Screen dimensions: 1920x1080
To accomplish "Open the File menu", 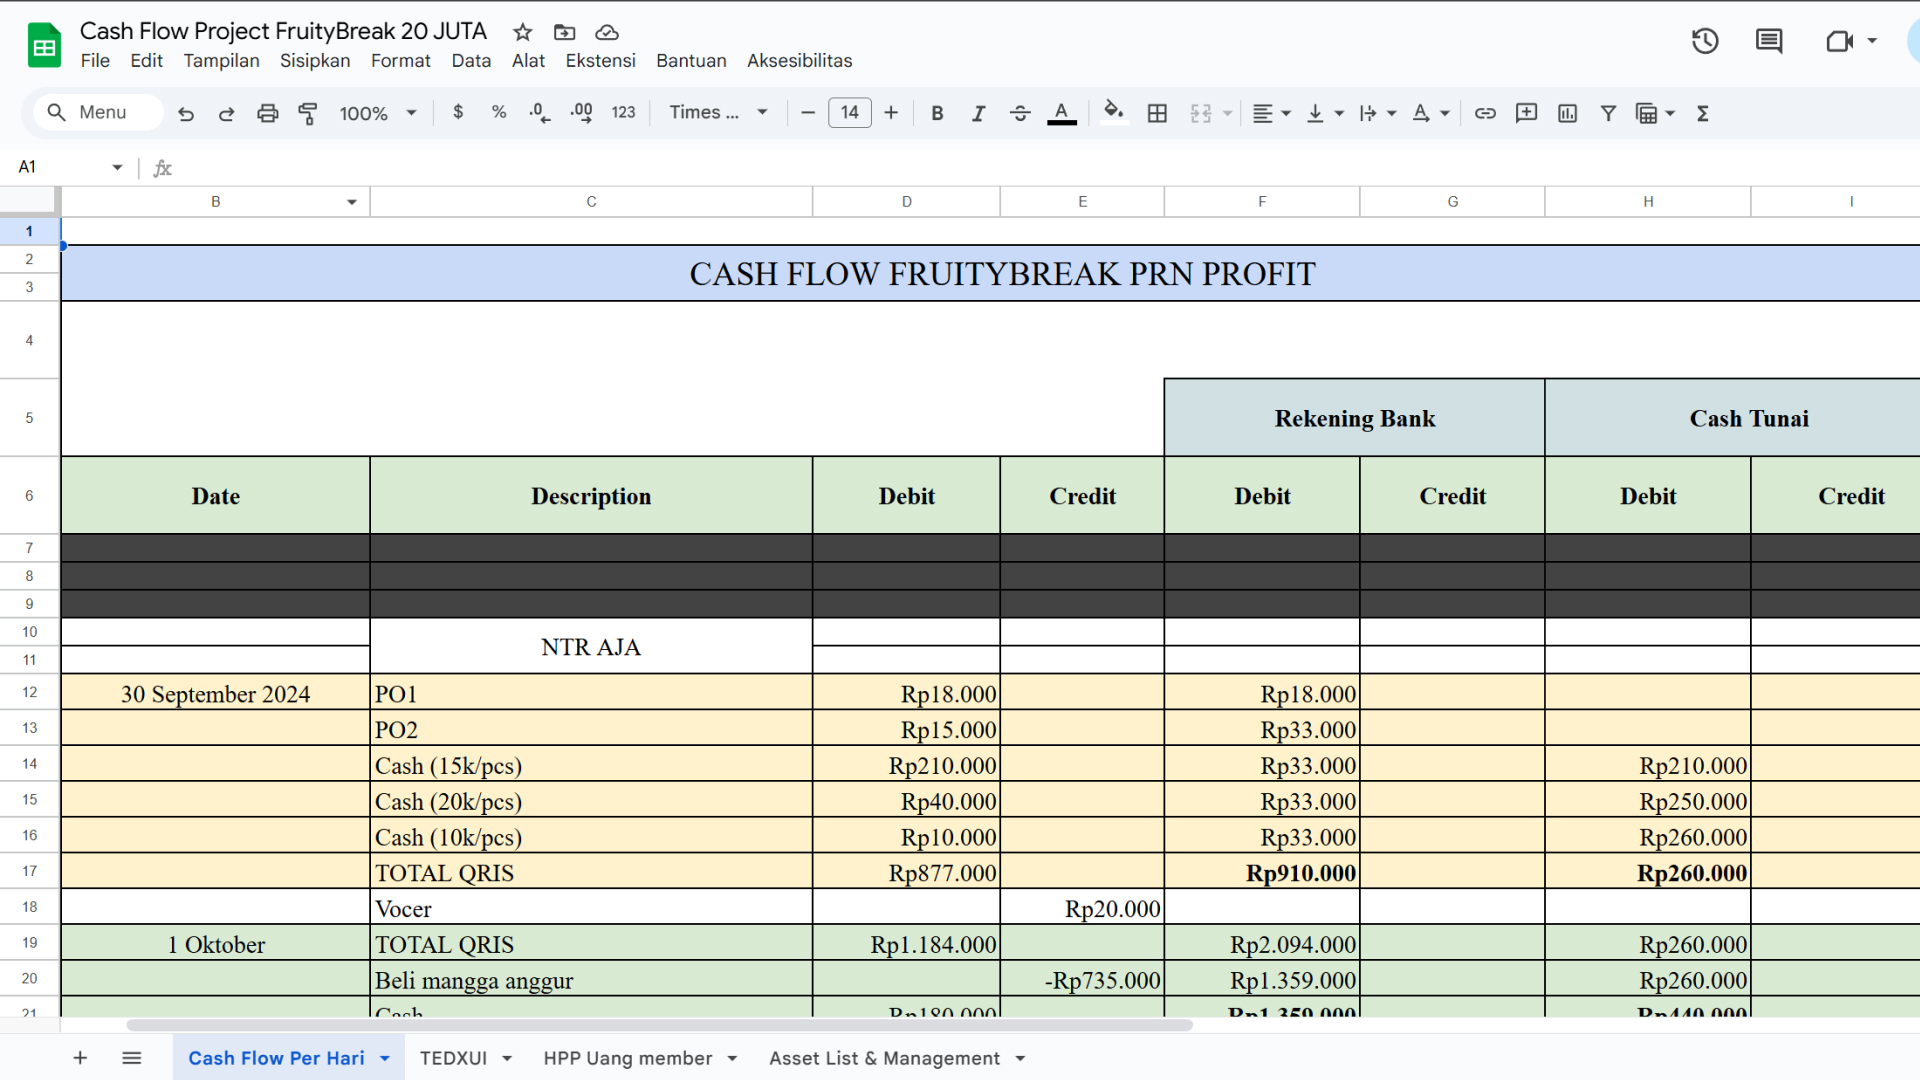I will tap(95, 61).
